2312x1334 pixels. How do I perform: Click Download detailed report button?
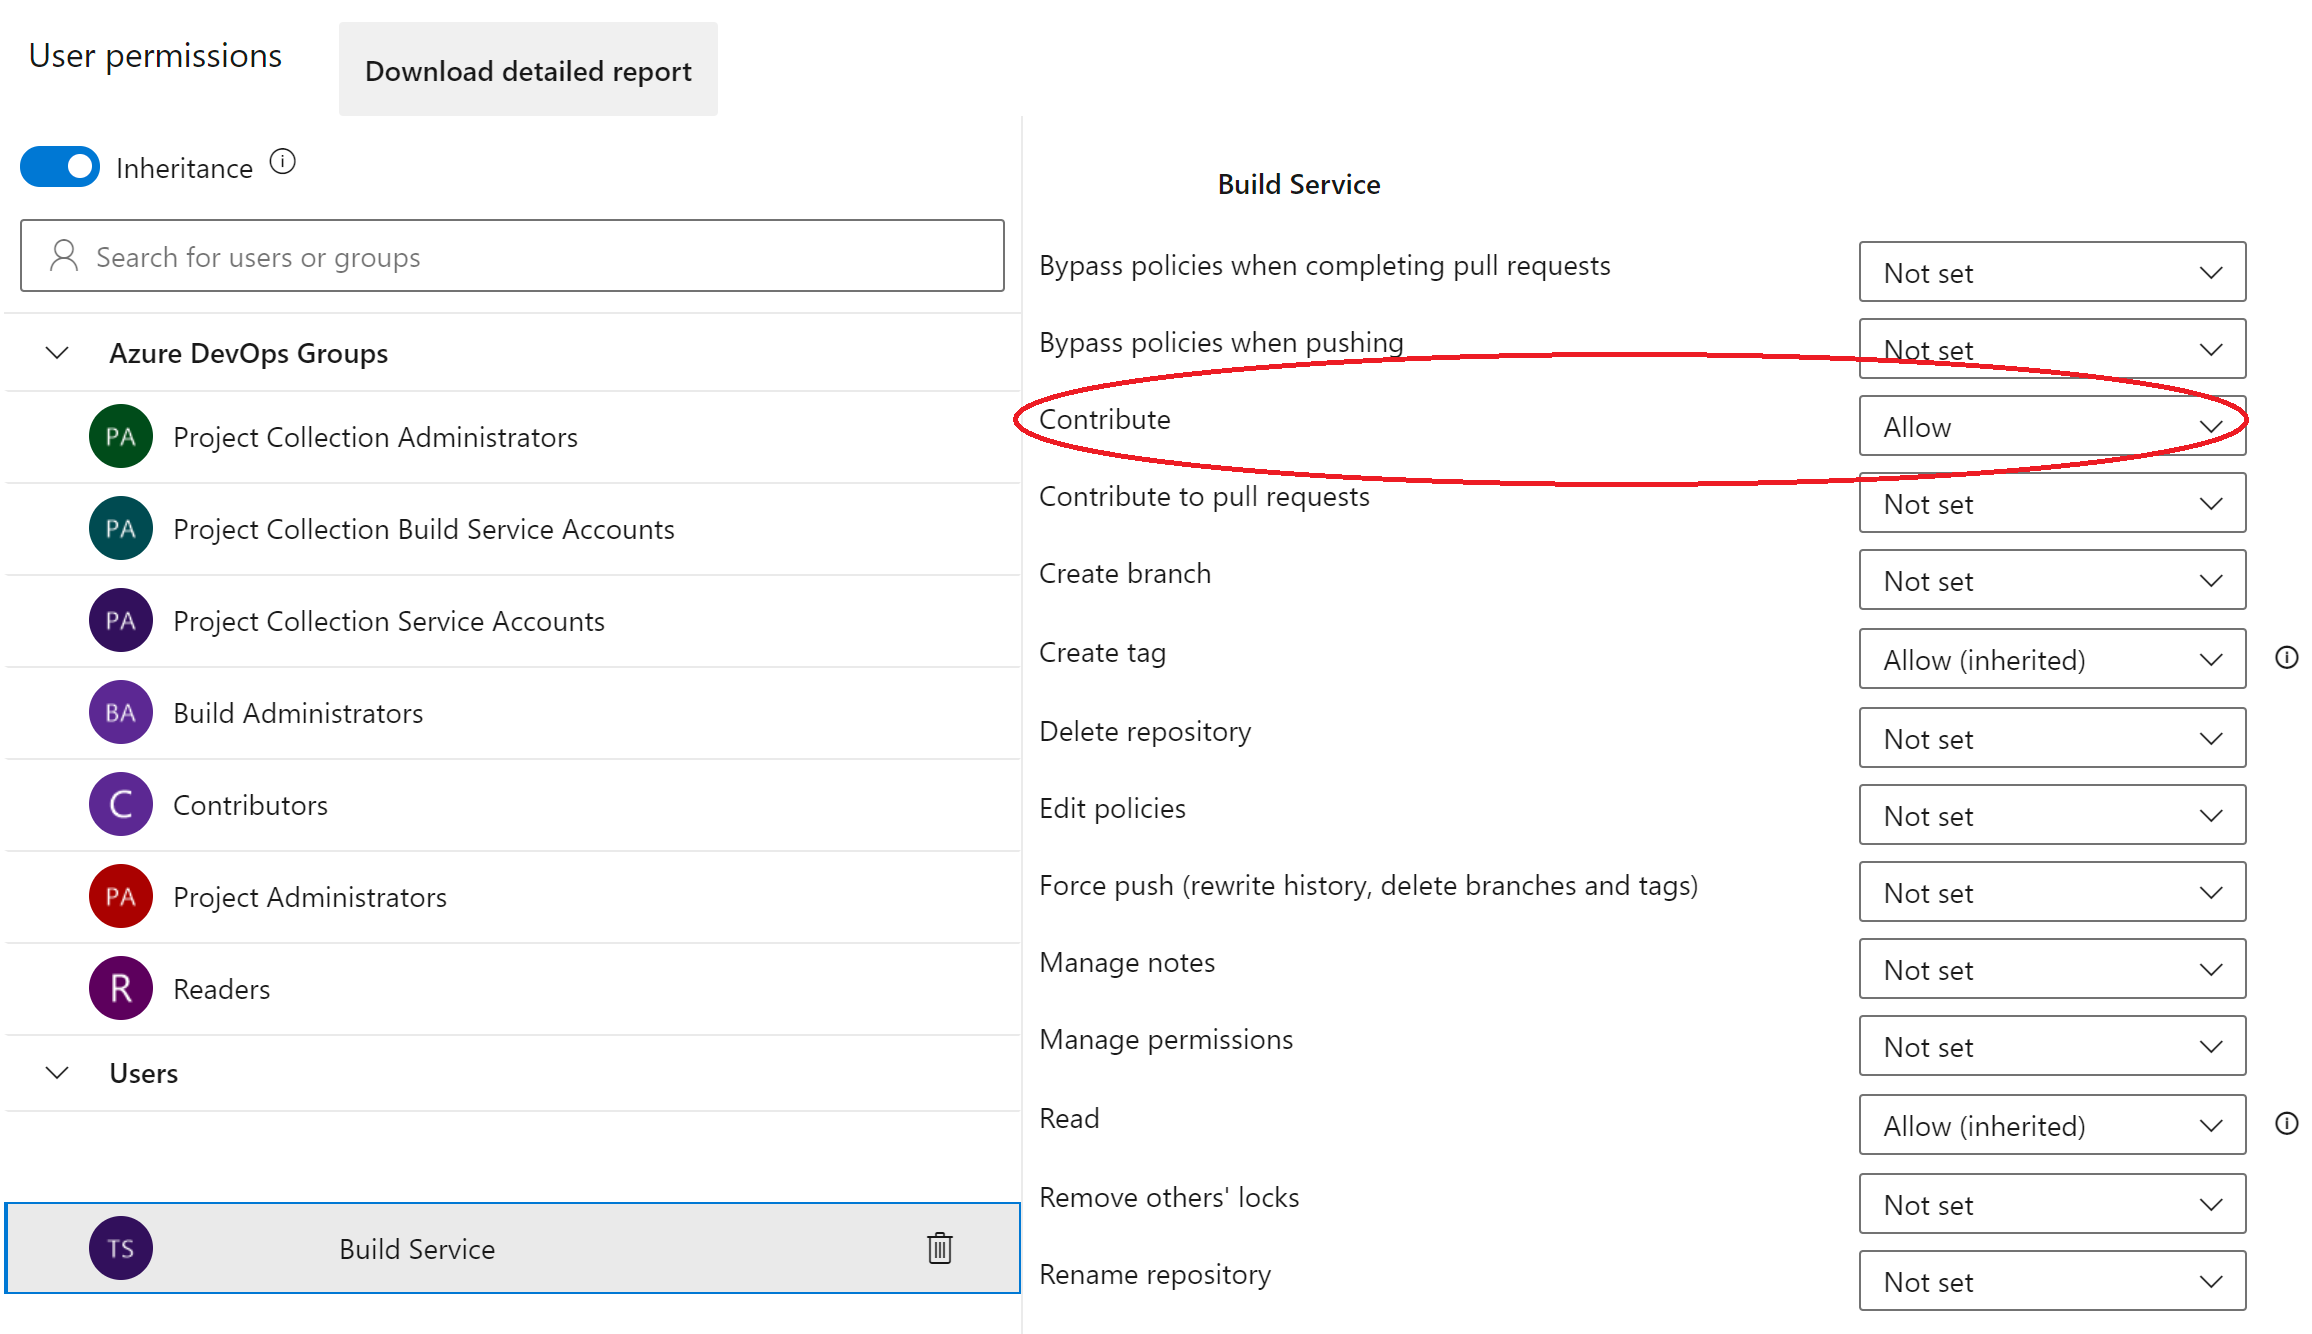coord(529,70)
